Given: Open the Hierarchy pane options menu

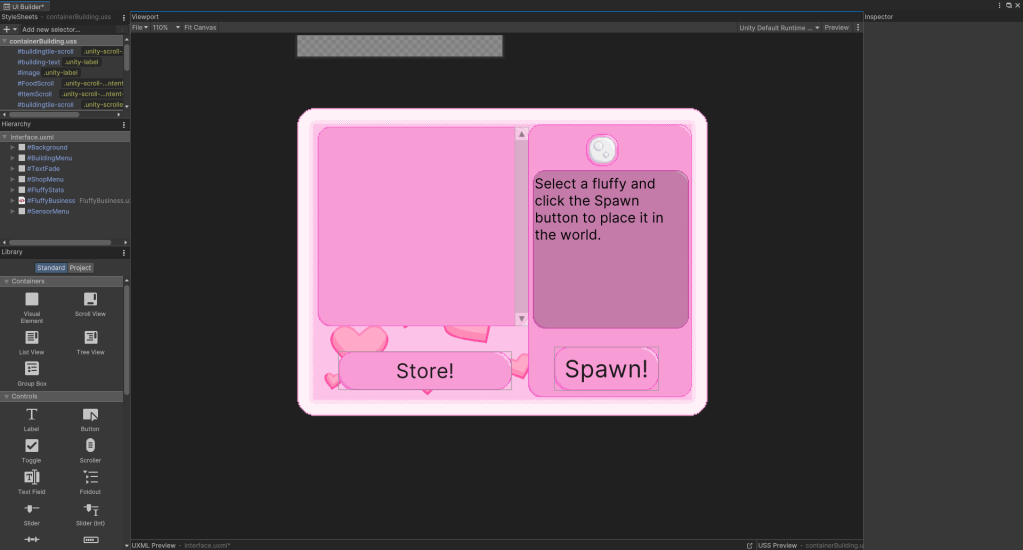Looking at the screenshot, I should 124,125.
